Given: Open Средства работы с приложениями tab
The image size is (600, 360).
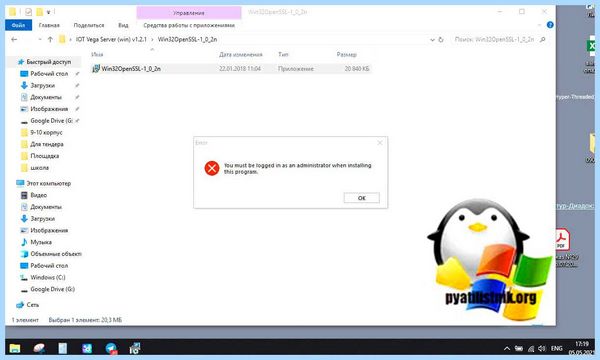Looking at the screenshot, I should pos(189,25).
